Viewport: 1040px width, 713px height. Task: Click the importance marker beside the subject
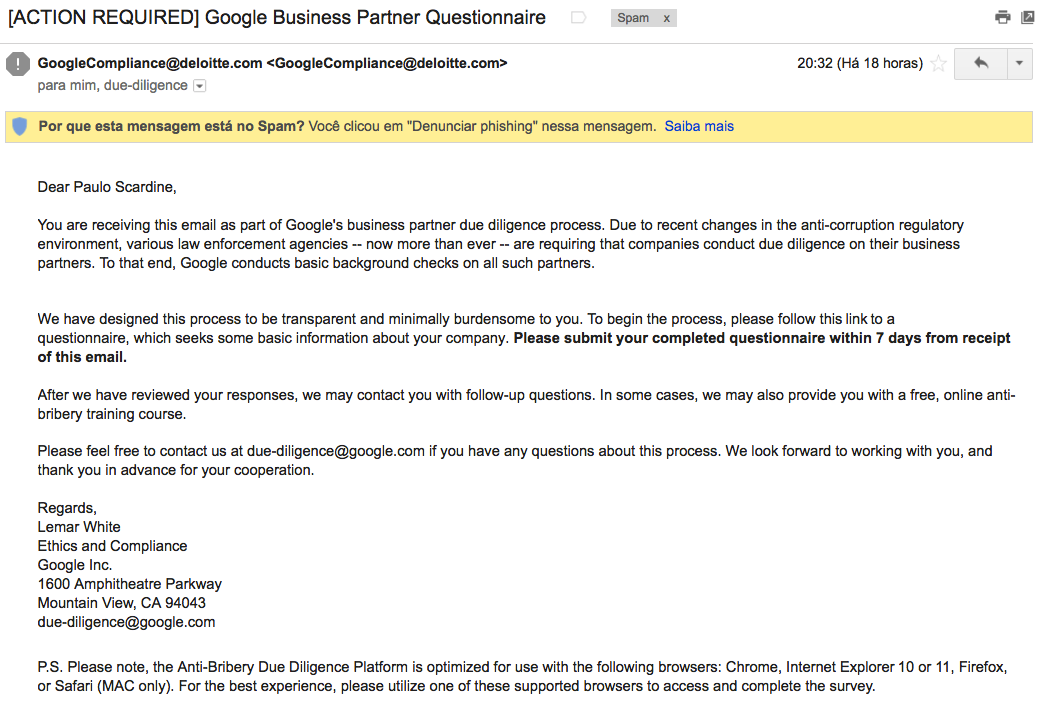(578, 18)
